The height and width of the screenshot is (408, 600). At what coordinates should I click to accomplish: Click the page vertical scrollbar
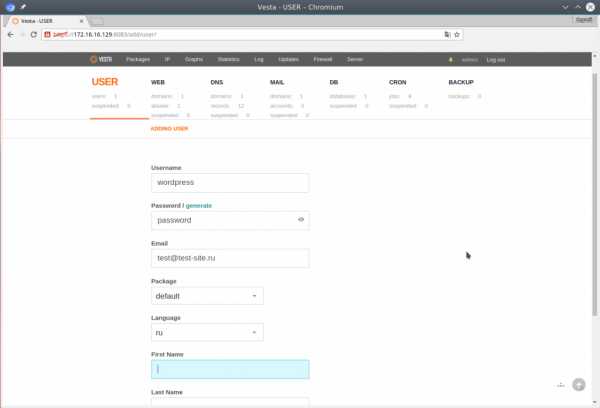(x=596, y=150)
